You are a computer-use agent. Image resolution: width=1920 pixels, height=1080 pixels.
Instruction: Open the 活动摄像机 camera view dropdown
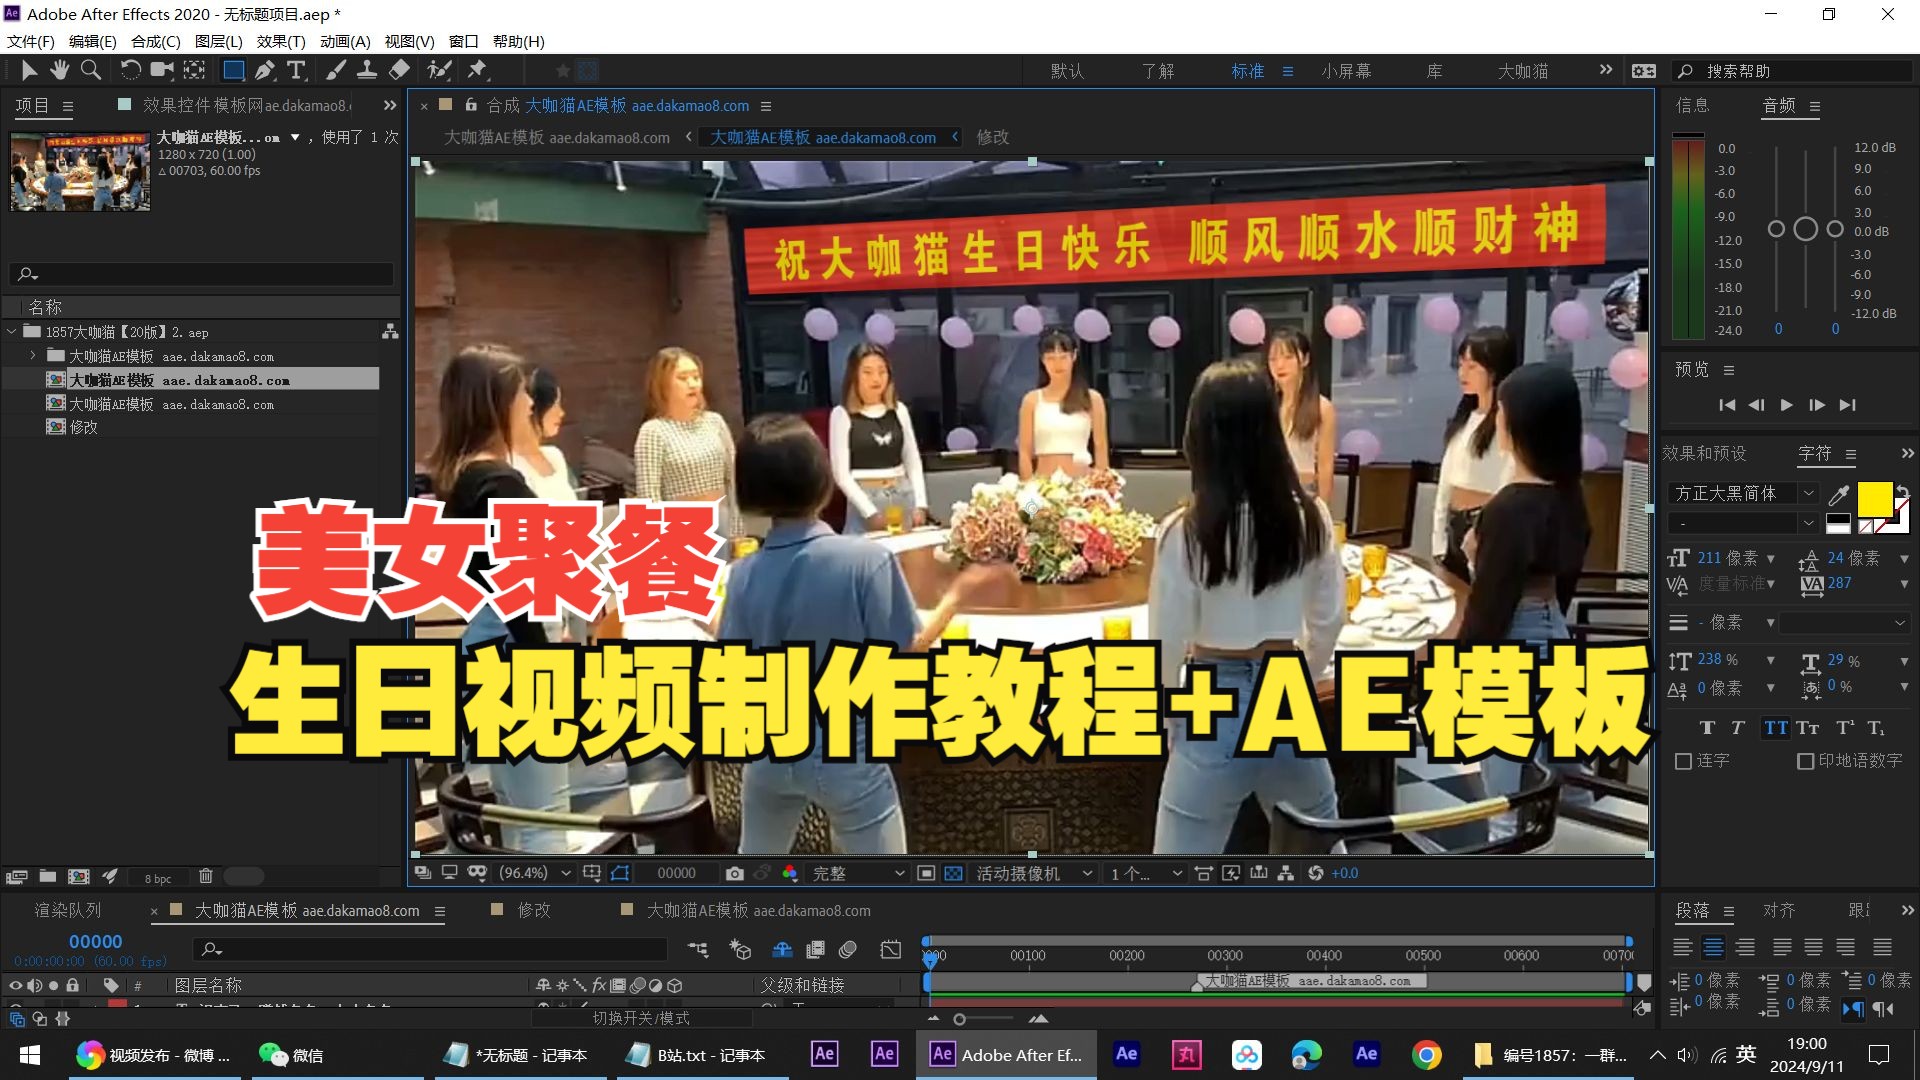[x=1034, y=873]
